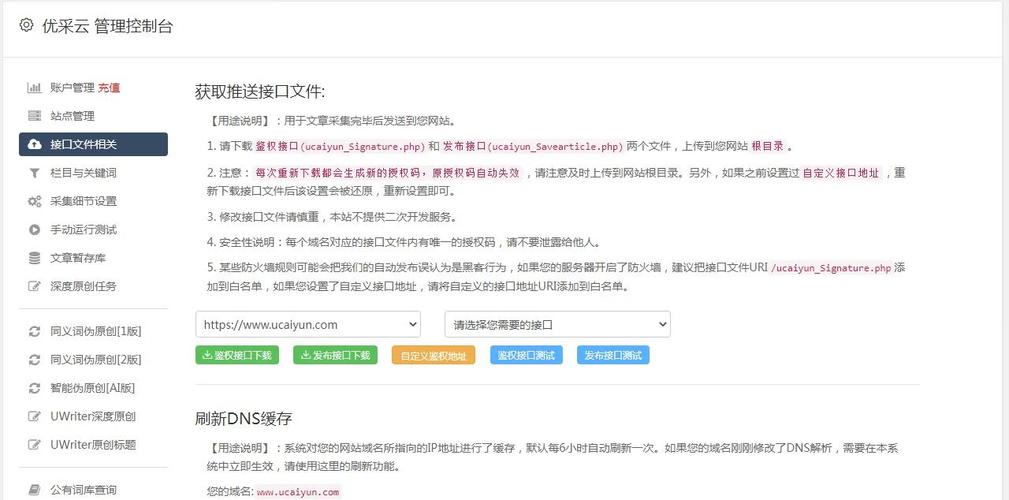Open UWriter原创标题 in the sidebar
Viewport: 1009px width, 500px height.
93,445
